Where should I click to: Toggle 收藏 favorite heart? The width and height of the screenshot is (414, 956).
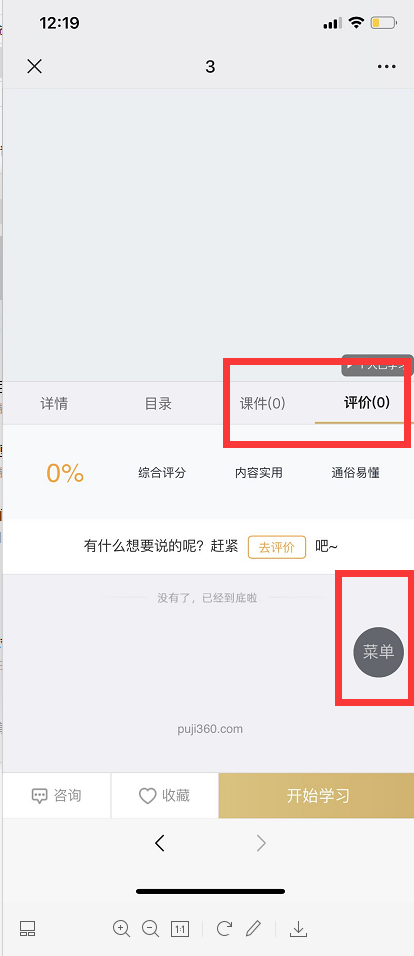click(x=165, y=796)
